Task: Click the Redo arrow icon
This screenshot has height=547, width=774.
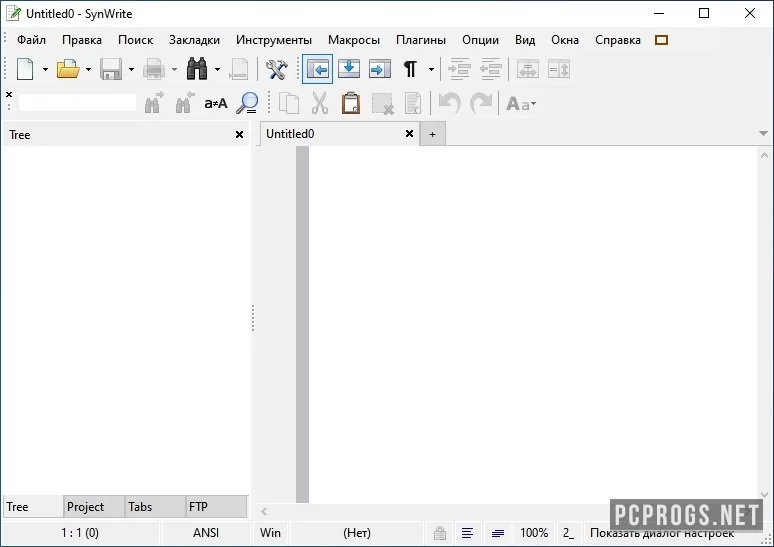Action: pyautogui.click(x=481, y=103)
